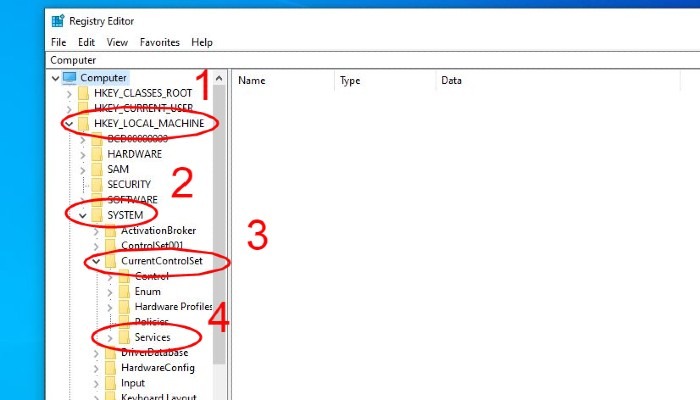Collapse the HKEY_LOCAL_MACHINE key

point(69,124)
